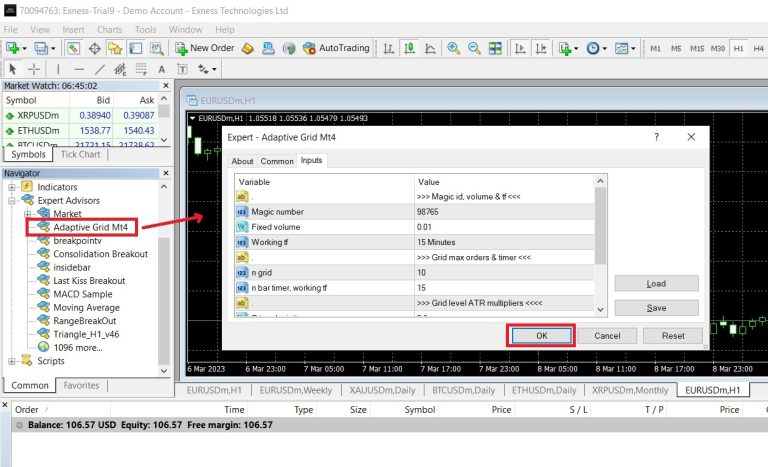Click the Working tf value 15 Minutes
The width and height of the screenshot is (768, 467).
(x=504, y=242)
